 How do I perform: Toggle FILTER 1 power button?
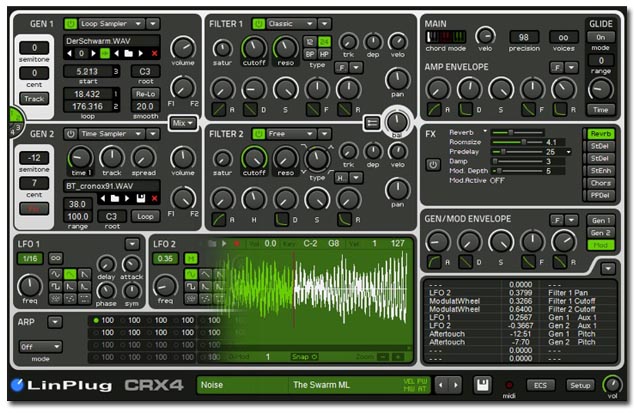[258, 24]
